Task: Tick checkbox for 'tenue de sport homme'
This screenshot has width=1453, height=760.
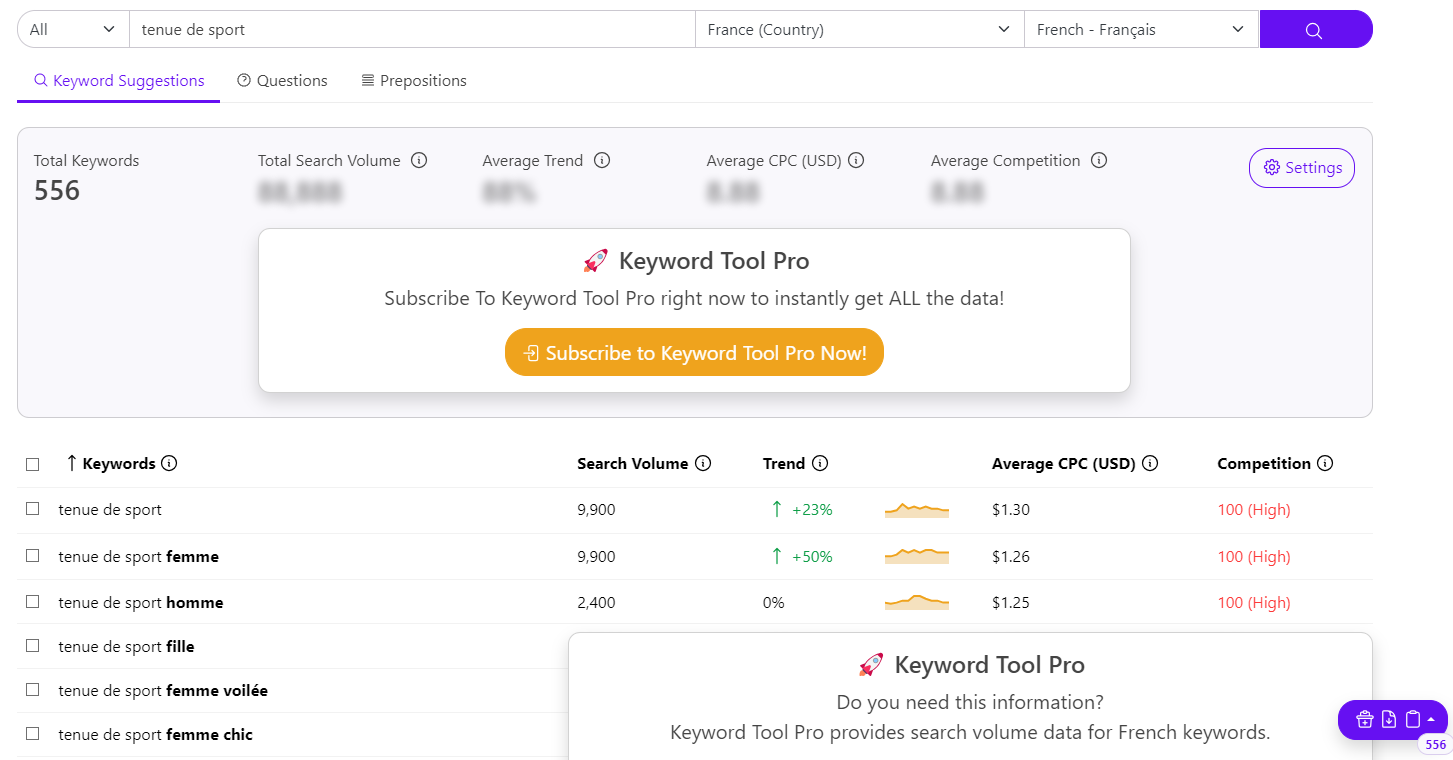Action: point(33,601)
